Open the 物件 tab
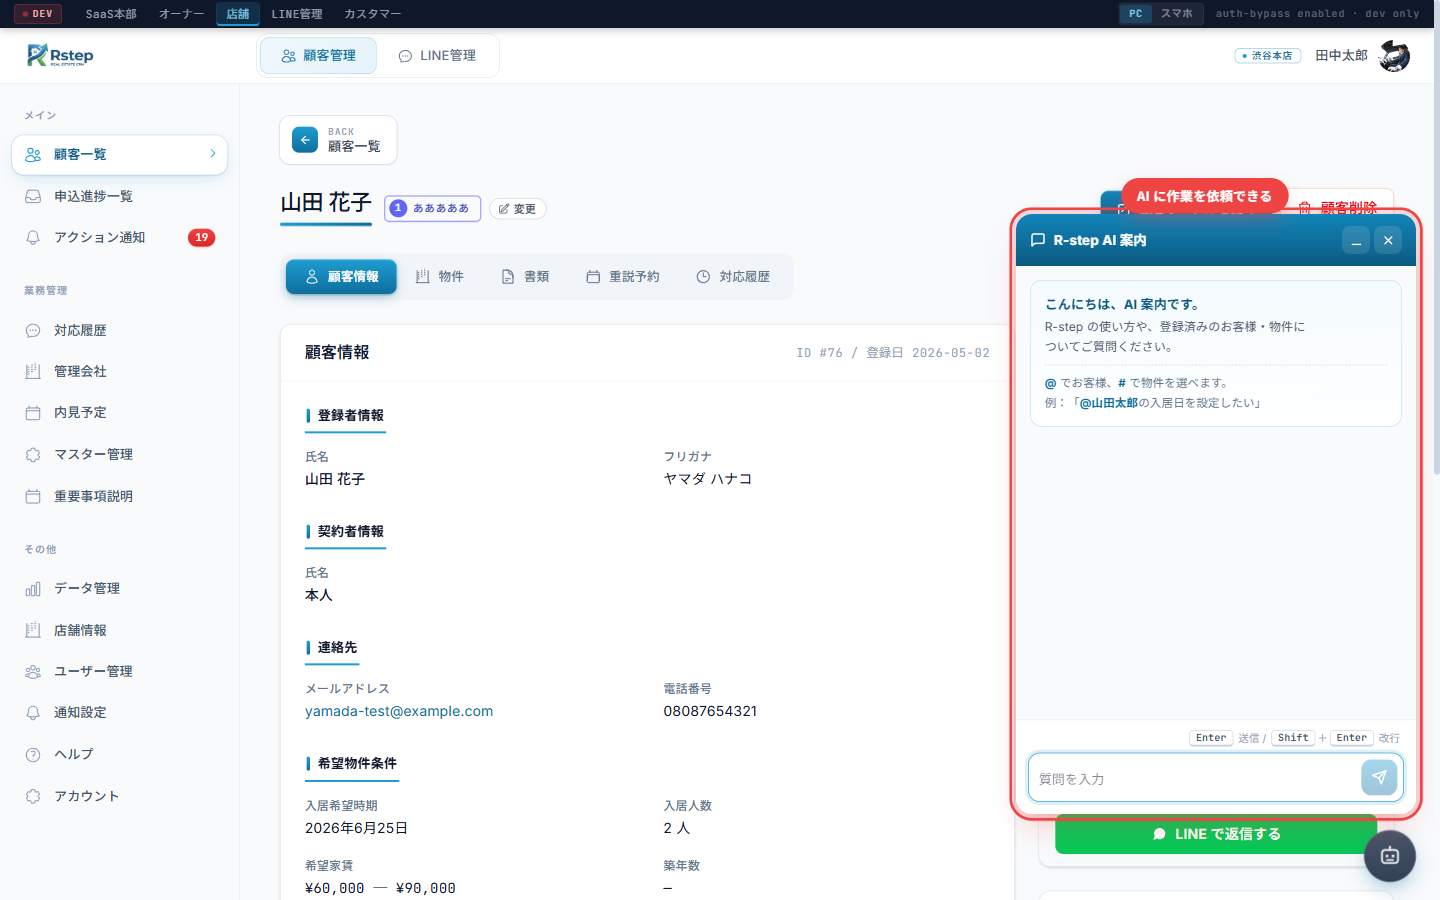The height and width of the screenshot is (900, 1440). pyautogui.click(x=440, y=277)
